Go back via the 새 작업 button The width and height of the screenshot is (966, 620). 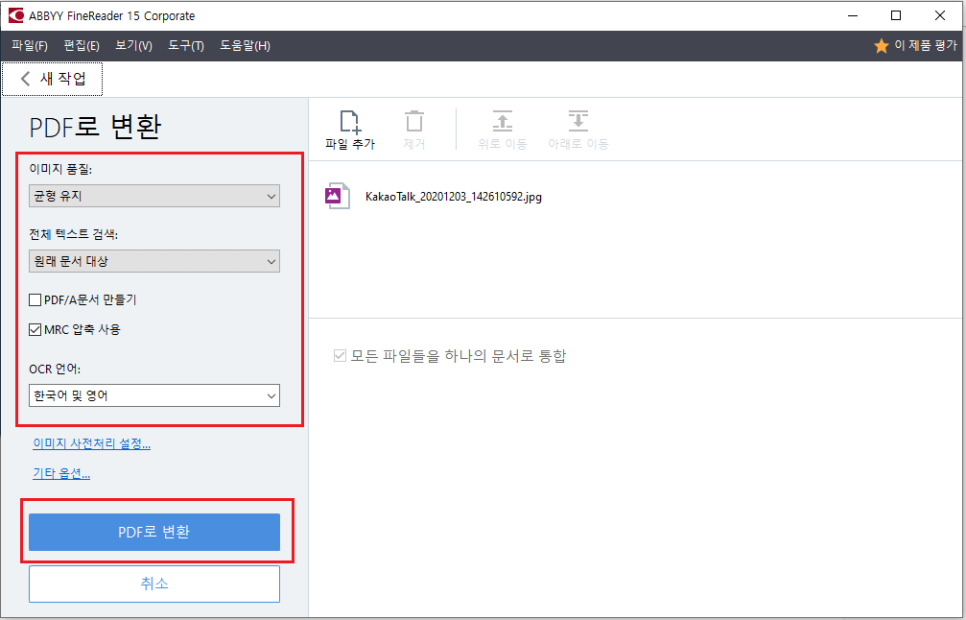click(x=52, y=78)
